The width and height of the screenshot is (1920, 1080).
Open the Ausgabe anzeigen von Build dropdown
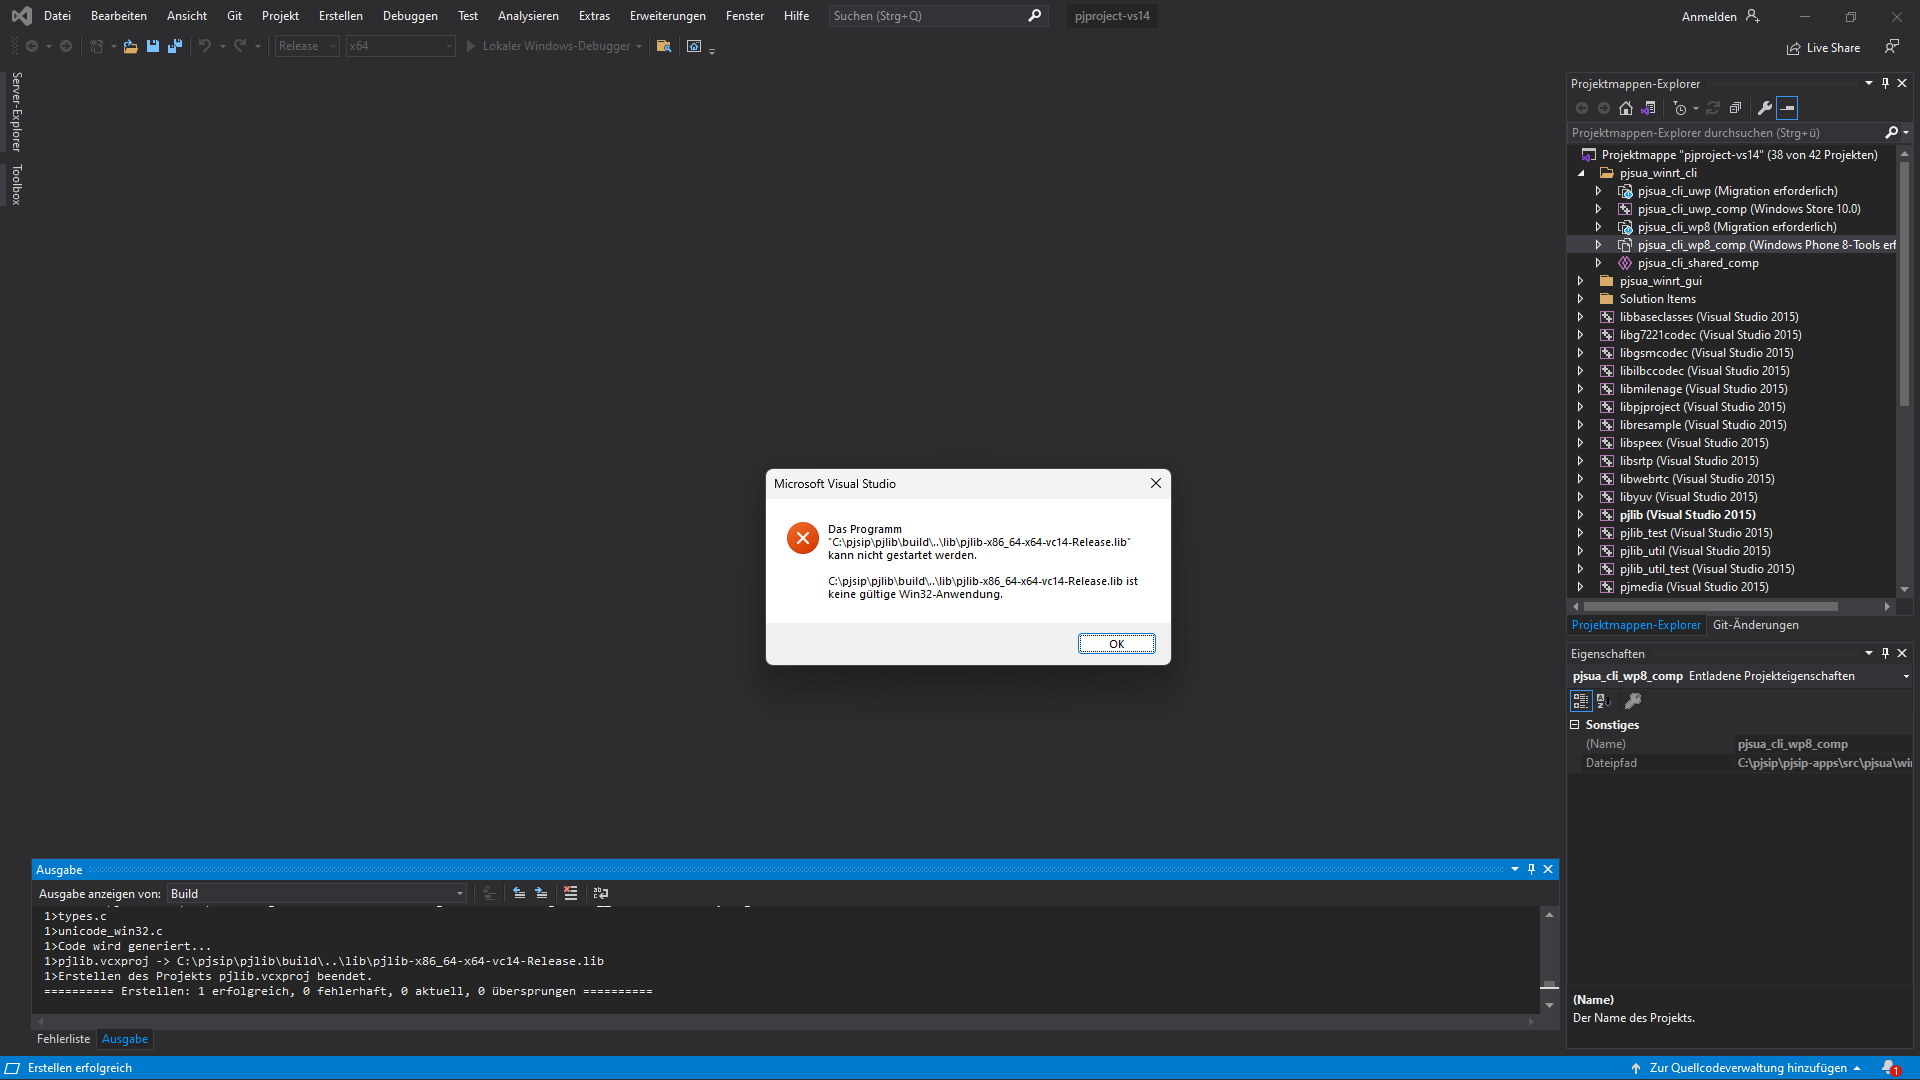tap(317, 894)
